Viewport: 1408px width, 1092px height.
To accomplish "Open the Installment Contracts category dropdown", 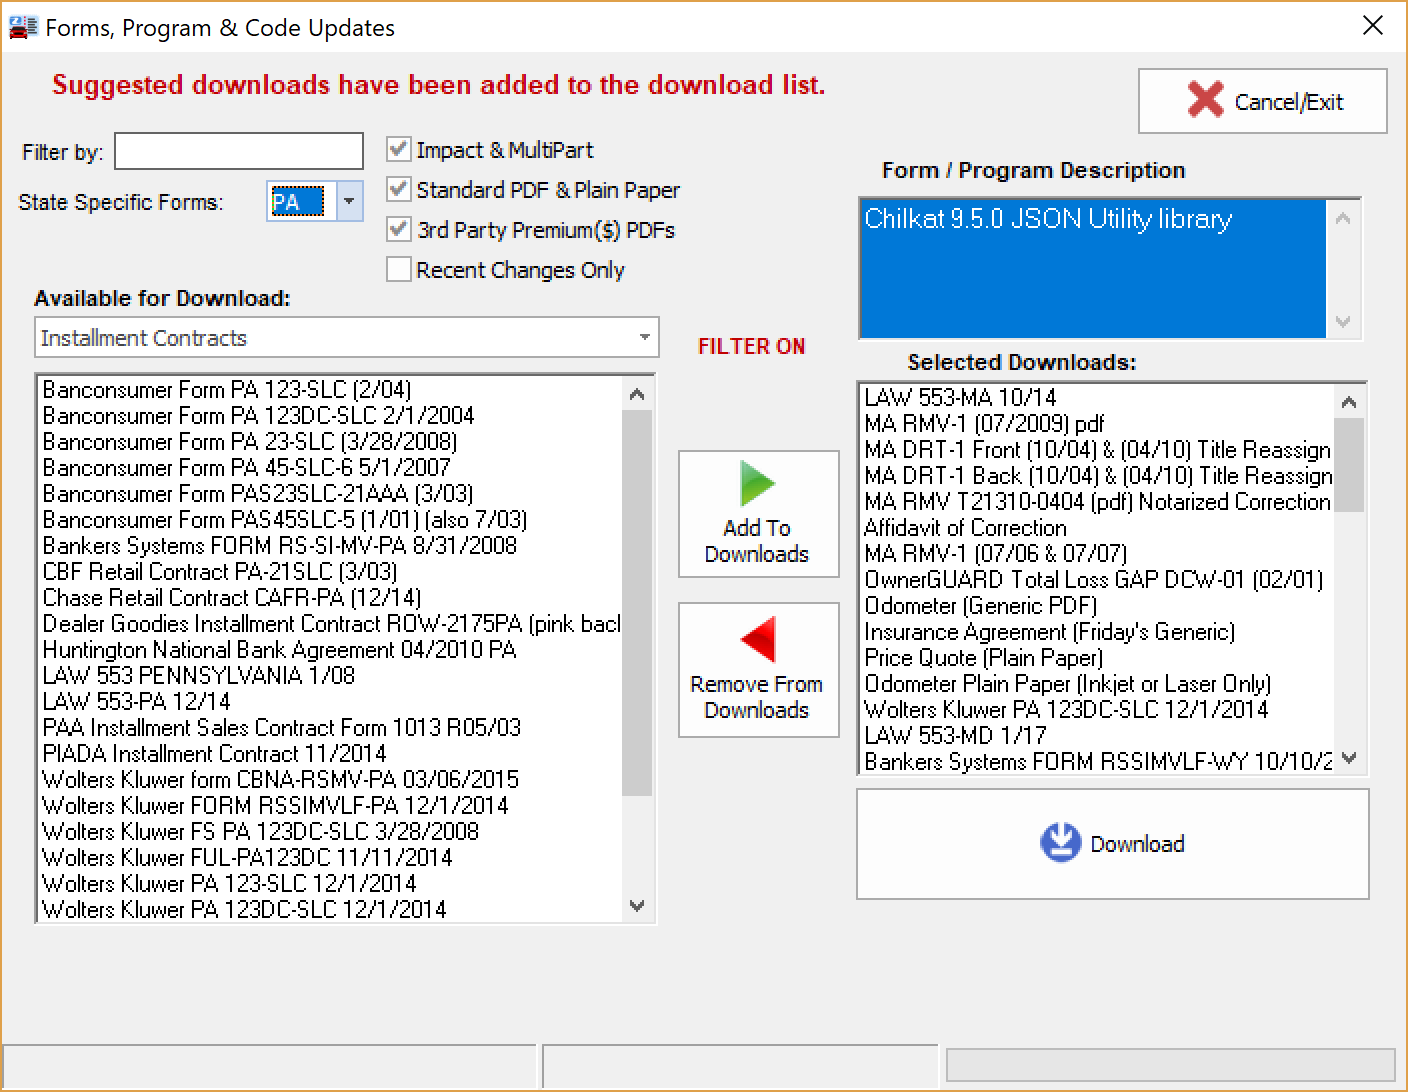I will 645,337.
